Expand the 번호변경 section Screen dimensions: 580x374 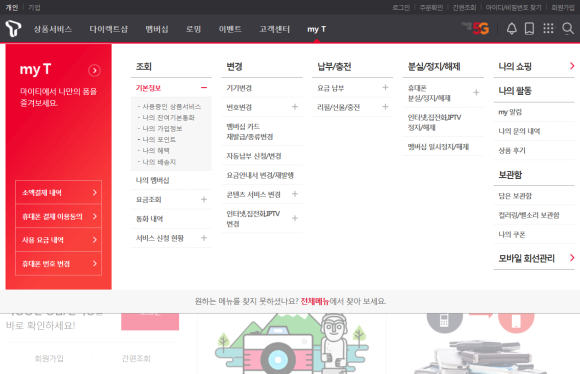(x=295, y=107)
